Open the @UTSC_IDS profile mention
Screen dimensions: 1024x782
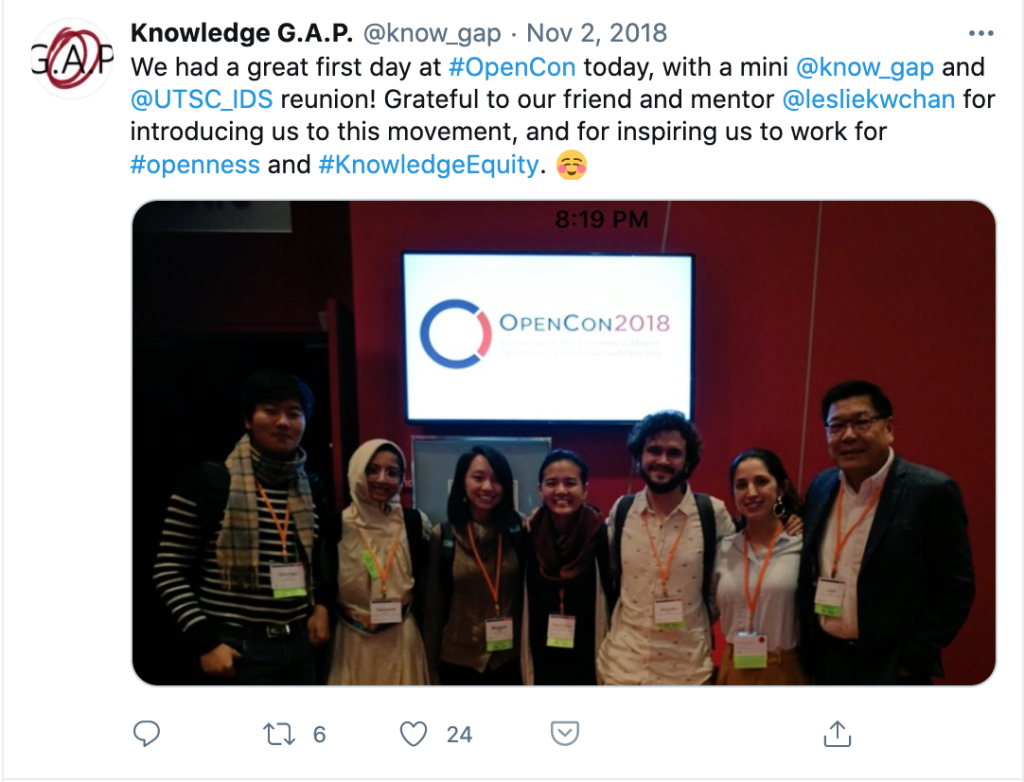201,99
